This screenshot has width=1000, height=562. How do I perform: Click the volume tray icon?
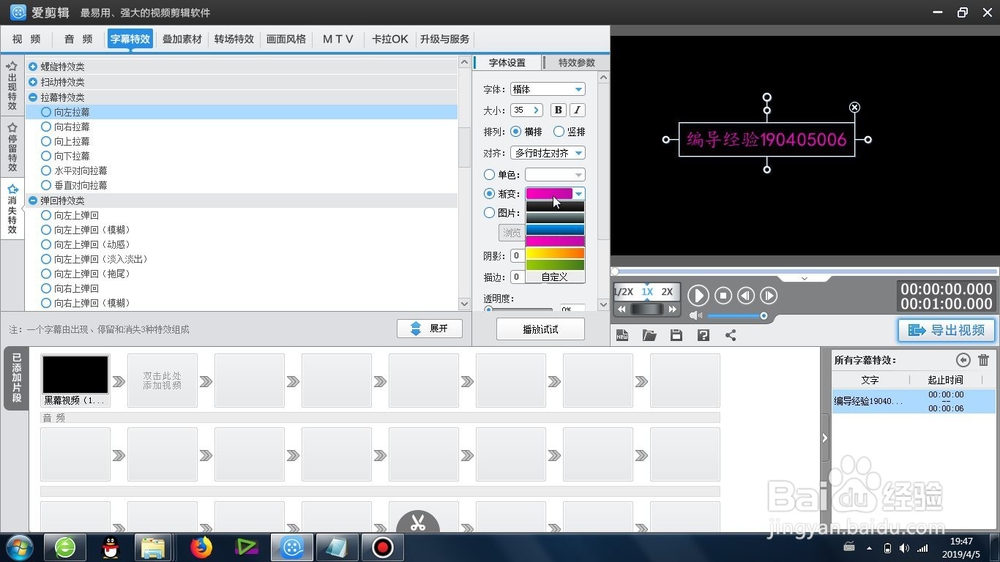(904, 548)
